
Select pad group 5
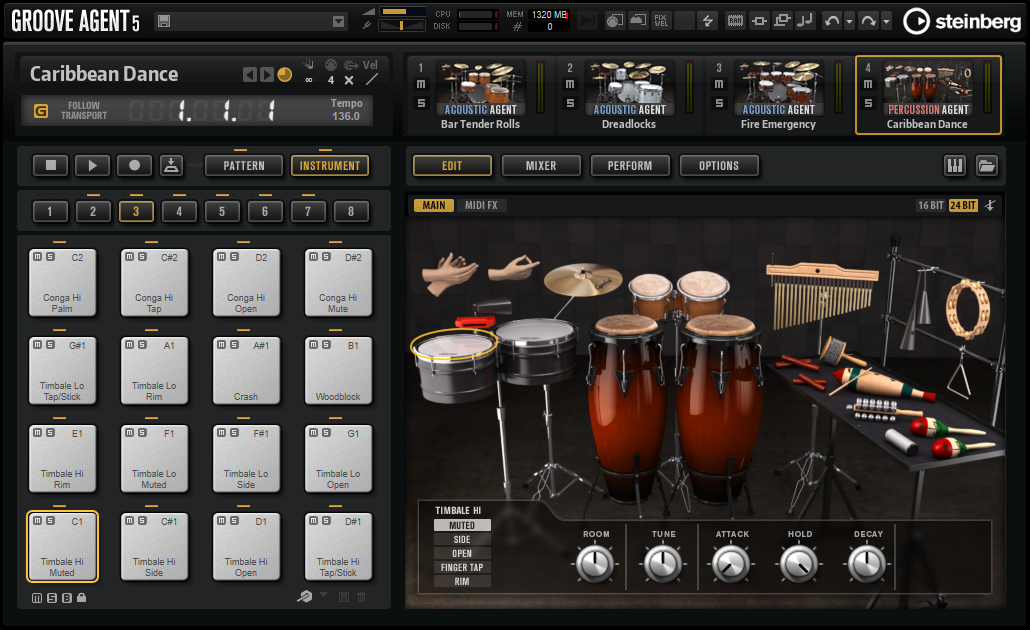tap(222, 212)
